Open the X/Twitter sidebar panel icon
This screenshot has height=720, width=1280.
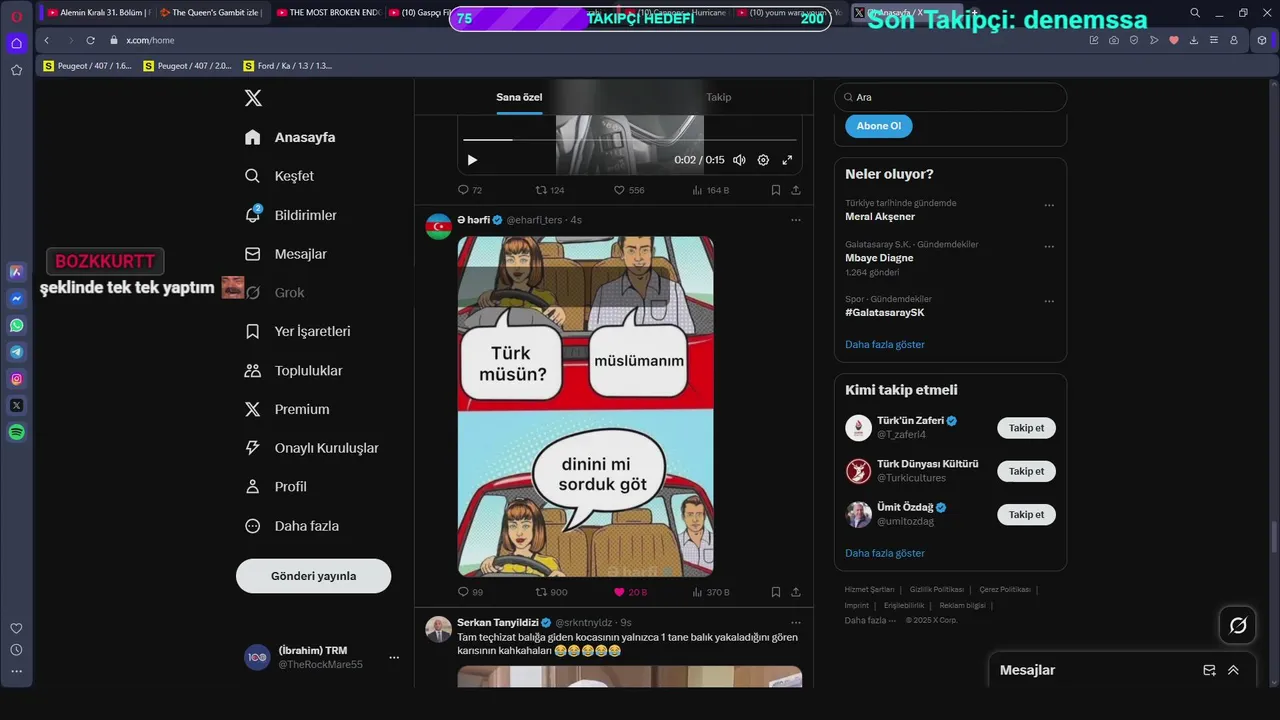pos(17,405)
